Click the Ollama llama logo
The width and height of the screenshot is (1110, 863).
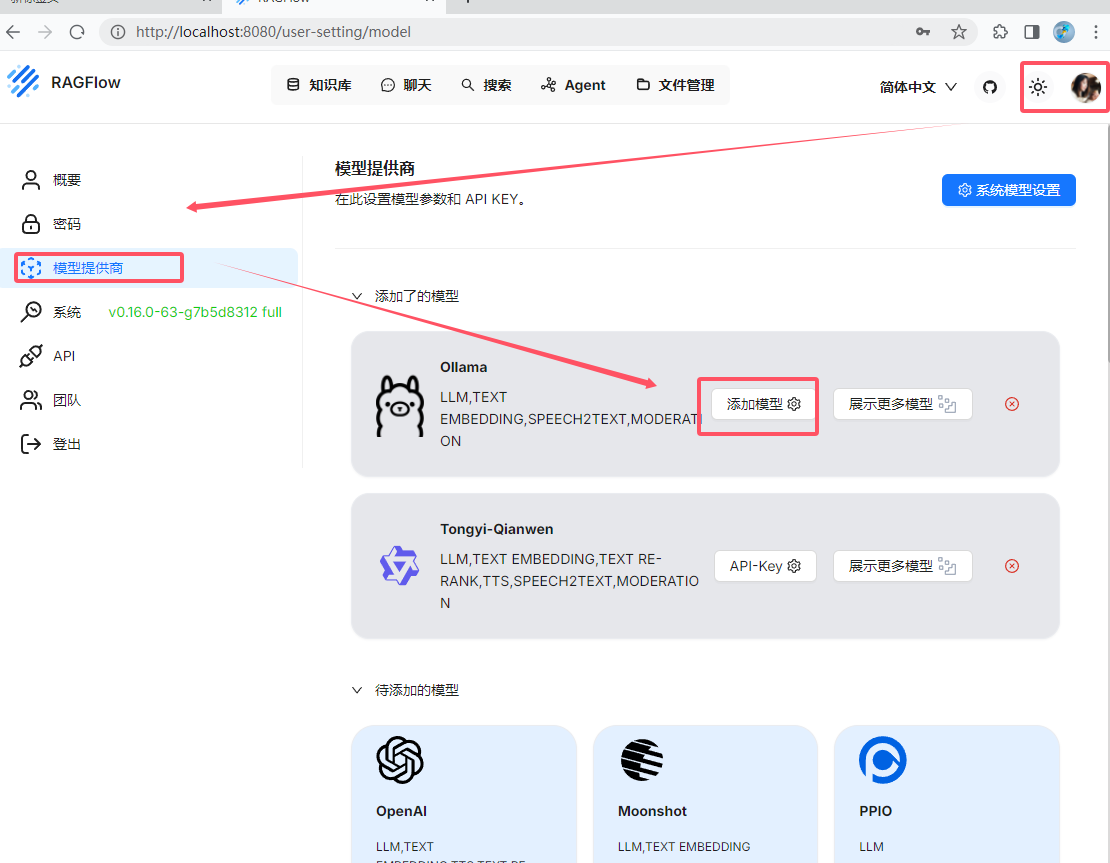tap(400, 406)
